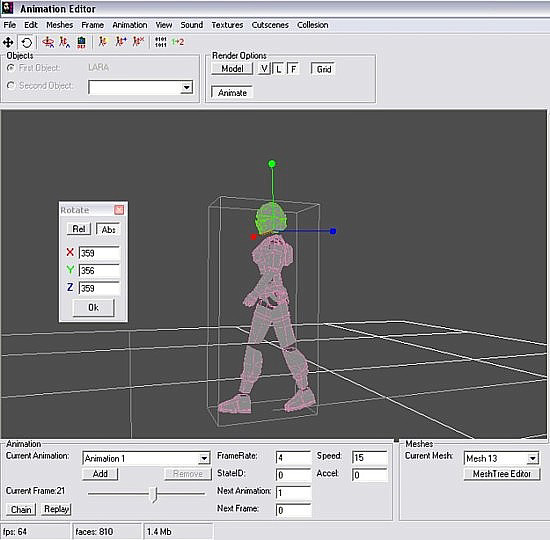Select the Second Object radio button

[11, 85]
